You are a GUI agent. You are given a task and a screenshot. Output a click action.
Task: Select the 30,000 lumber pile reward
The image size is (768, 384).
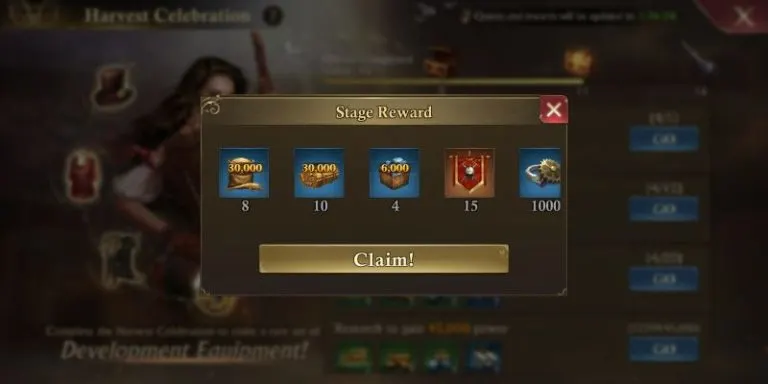tap(319, 173)
